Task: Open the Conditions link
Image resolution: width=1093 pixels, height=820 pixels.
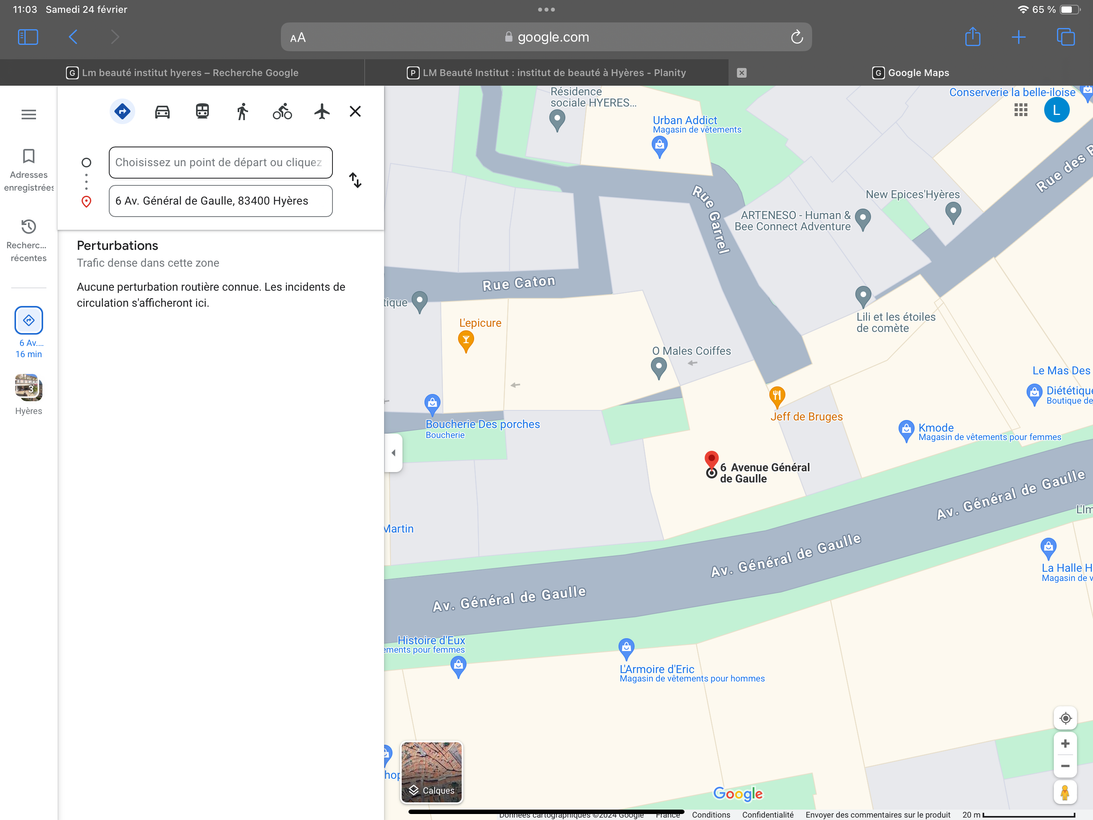Action: point(711,814)
